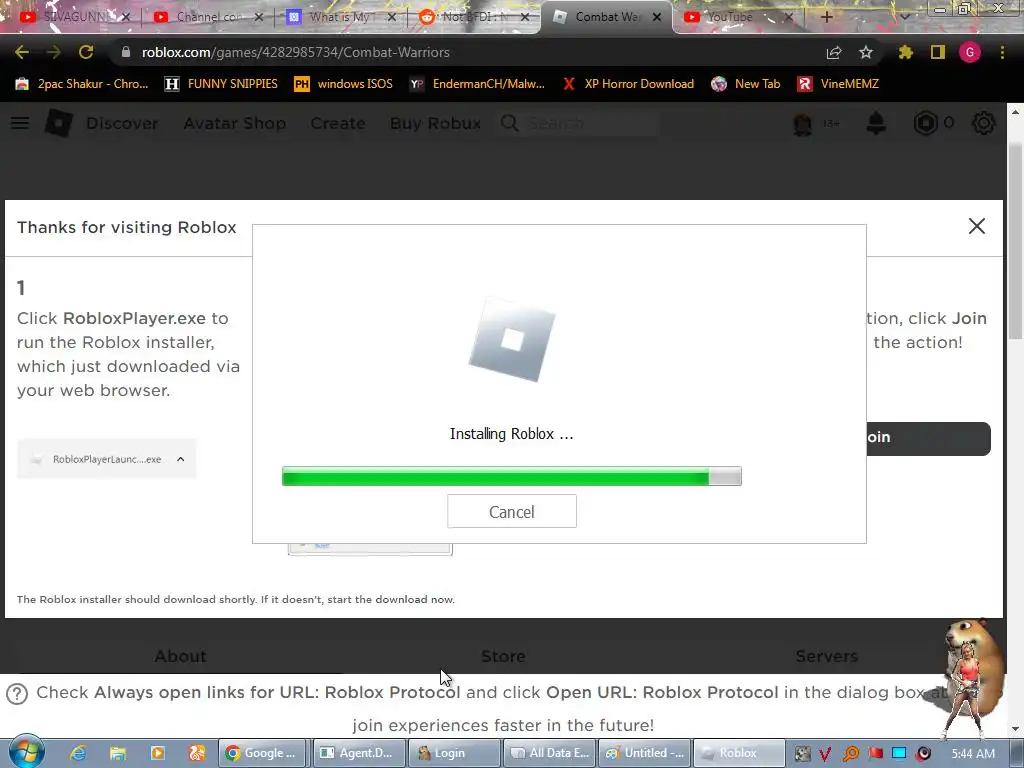The width and height of the screenshot is (1024, 768).
Task: Open the XP Horror Download bookmark
Action: (628, 84)
